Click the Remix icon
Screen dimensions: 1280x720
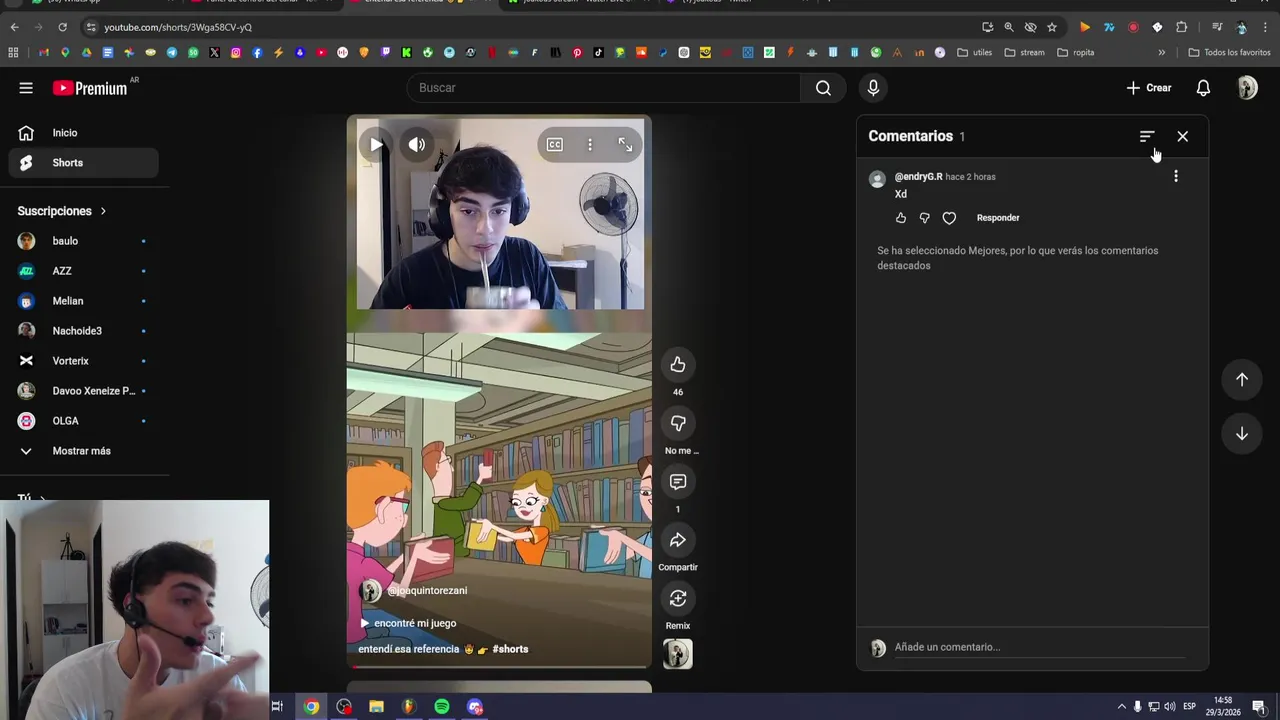coord(678,599)
